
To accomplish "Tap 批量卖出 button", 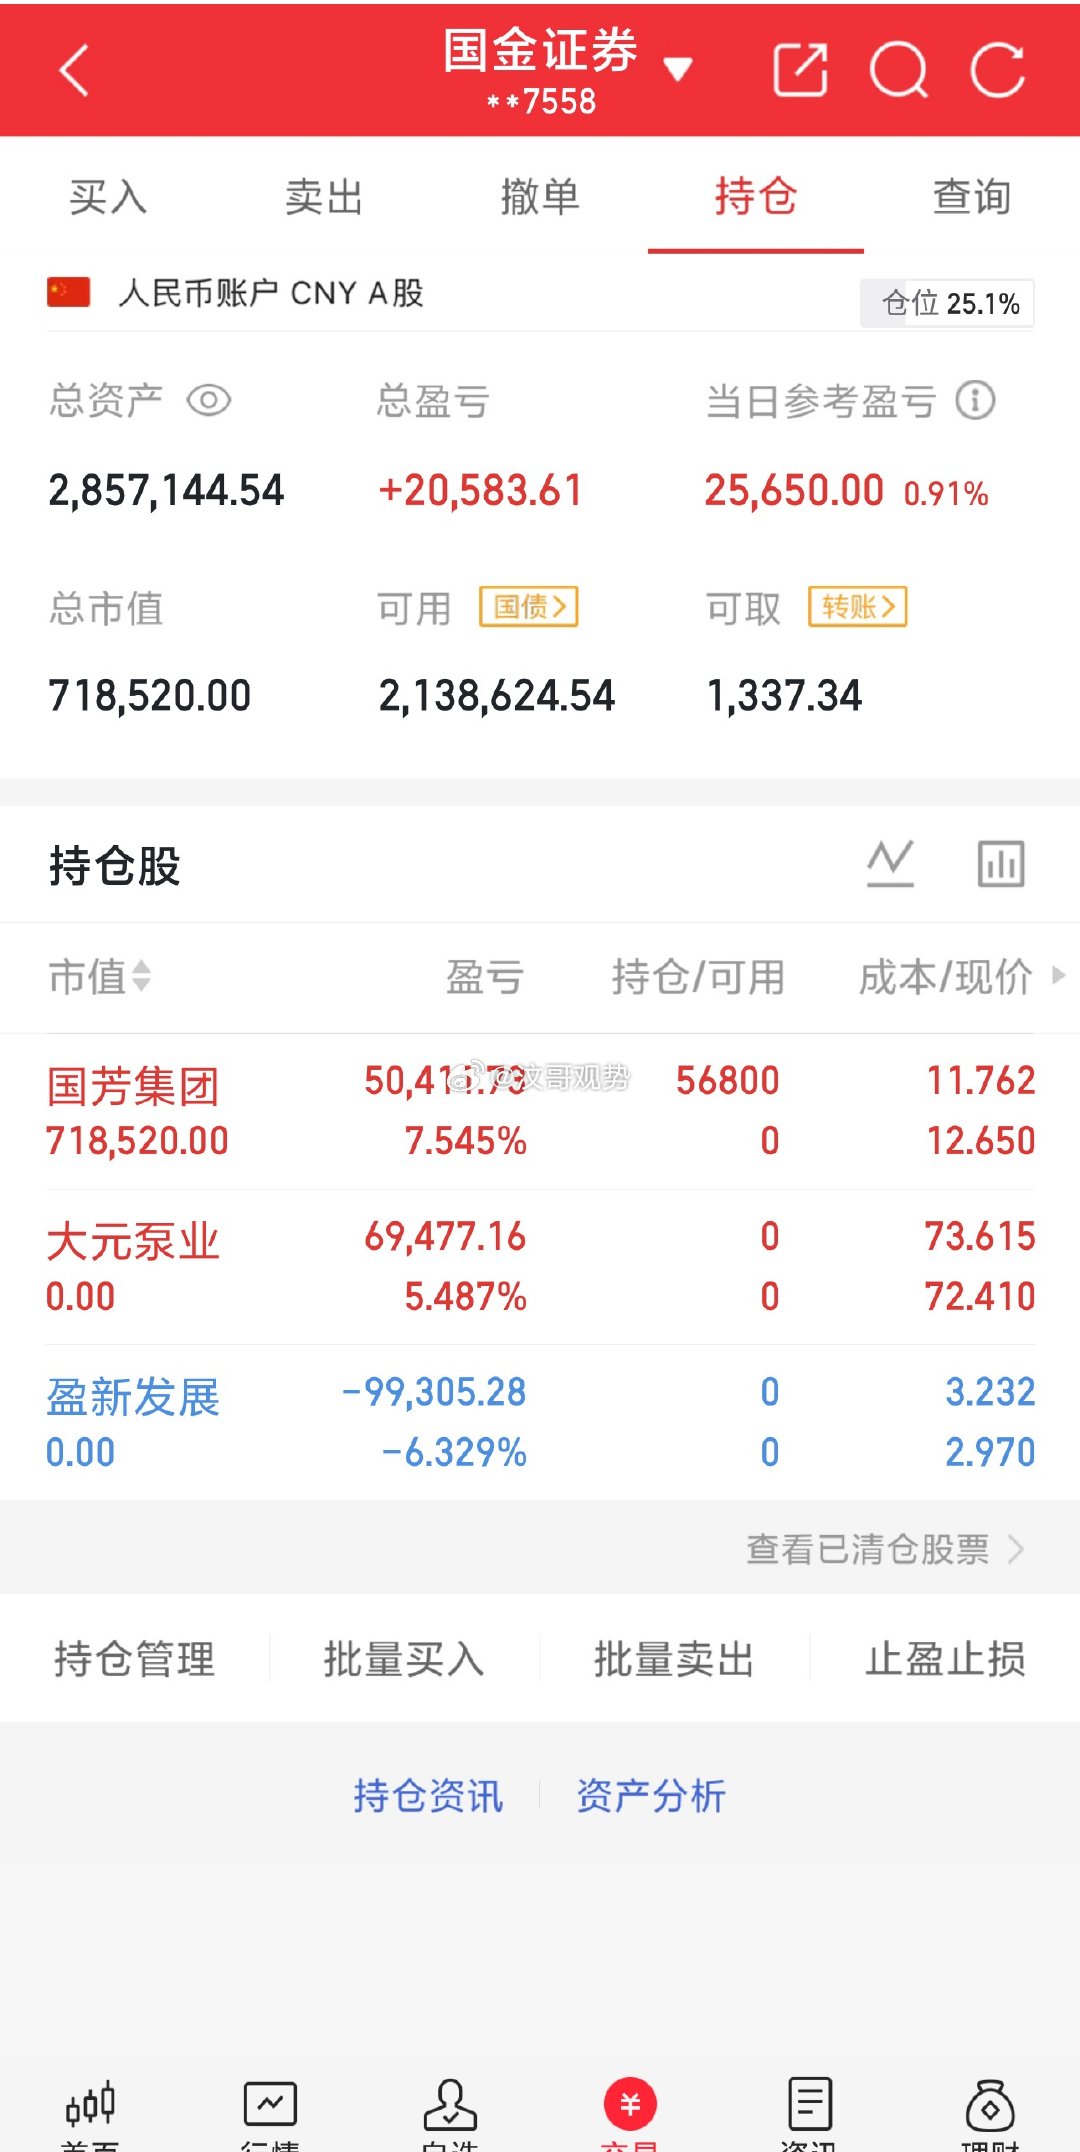I will (x=674, y=1659).
